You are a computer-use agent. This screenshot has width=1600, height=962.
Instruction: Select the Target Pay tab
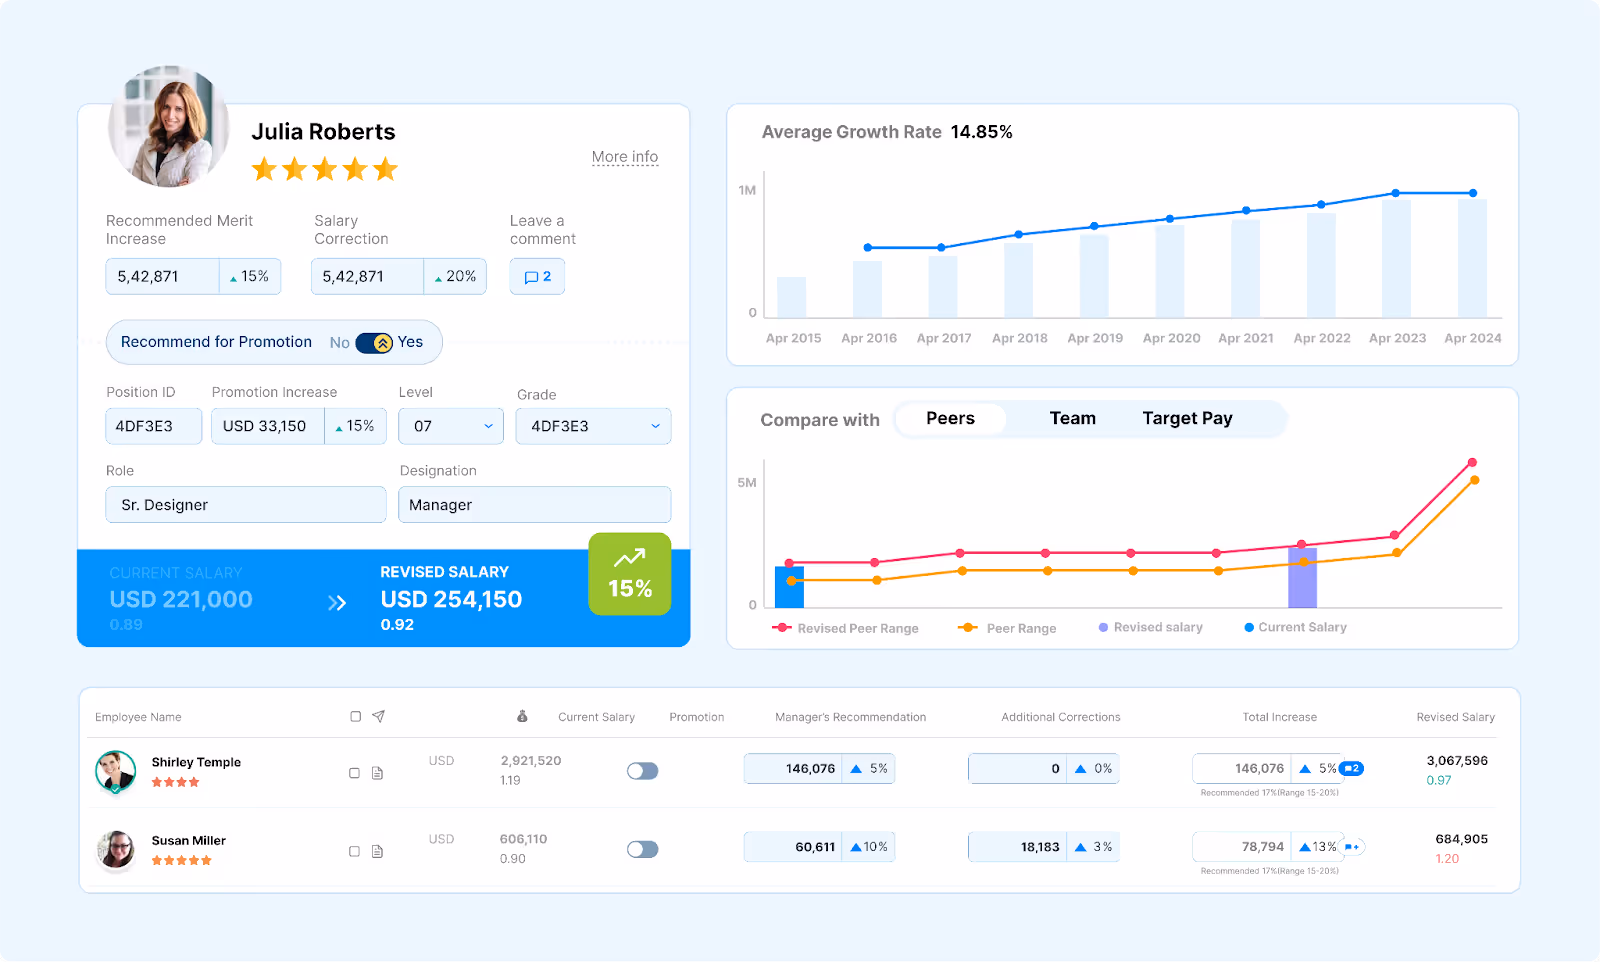pos(1187,418)
